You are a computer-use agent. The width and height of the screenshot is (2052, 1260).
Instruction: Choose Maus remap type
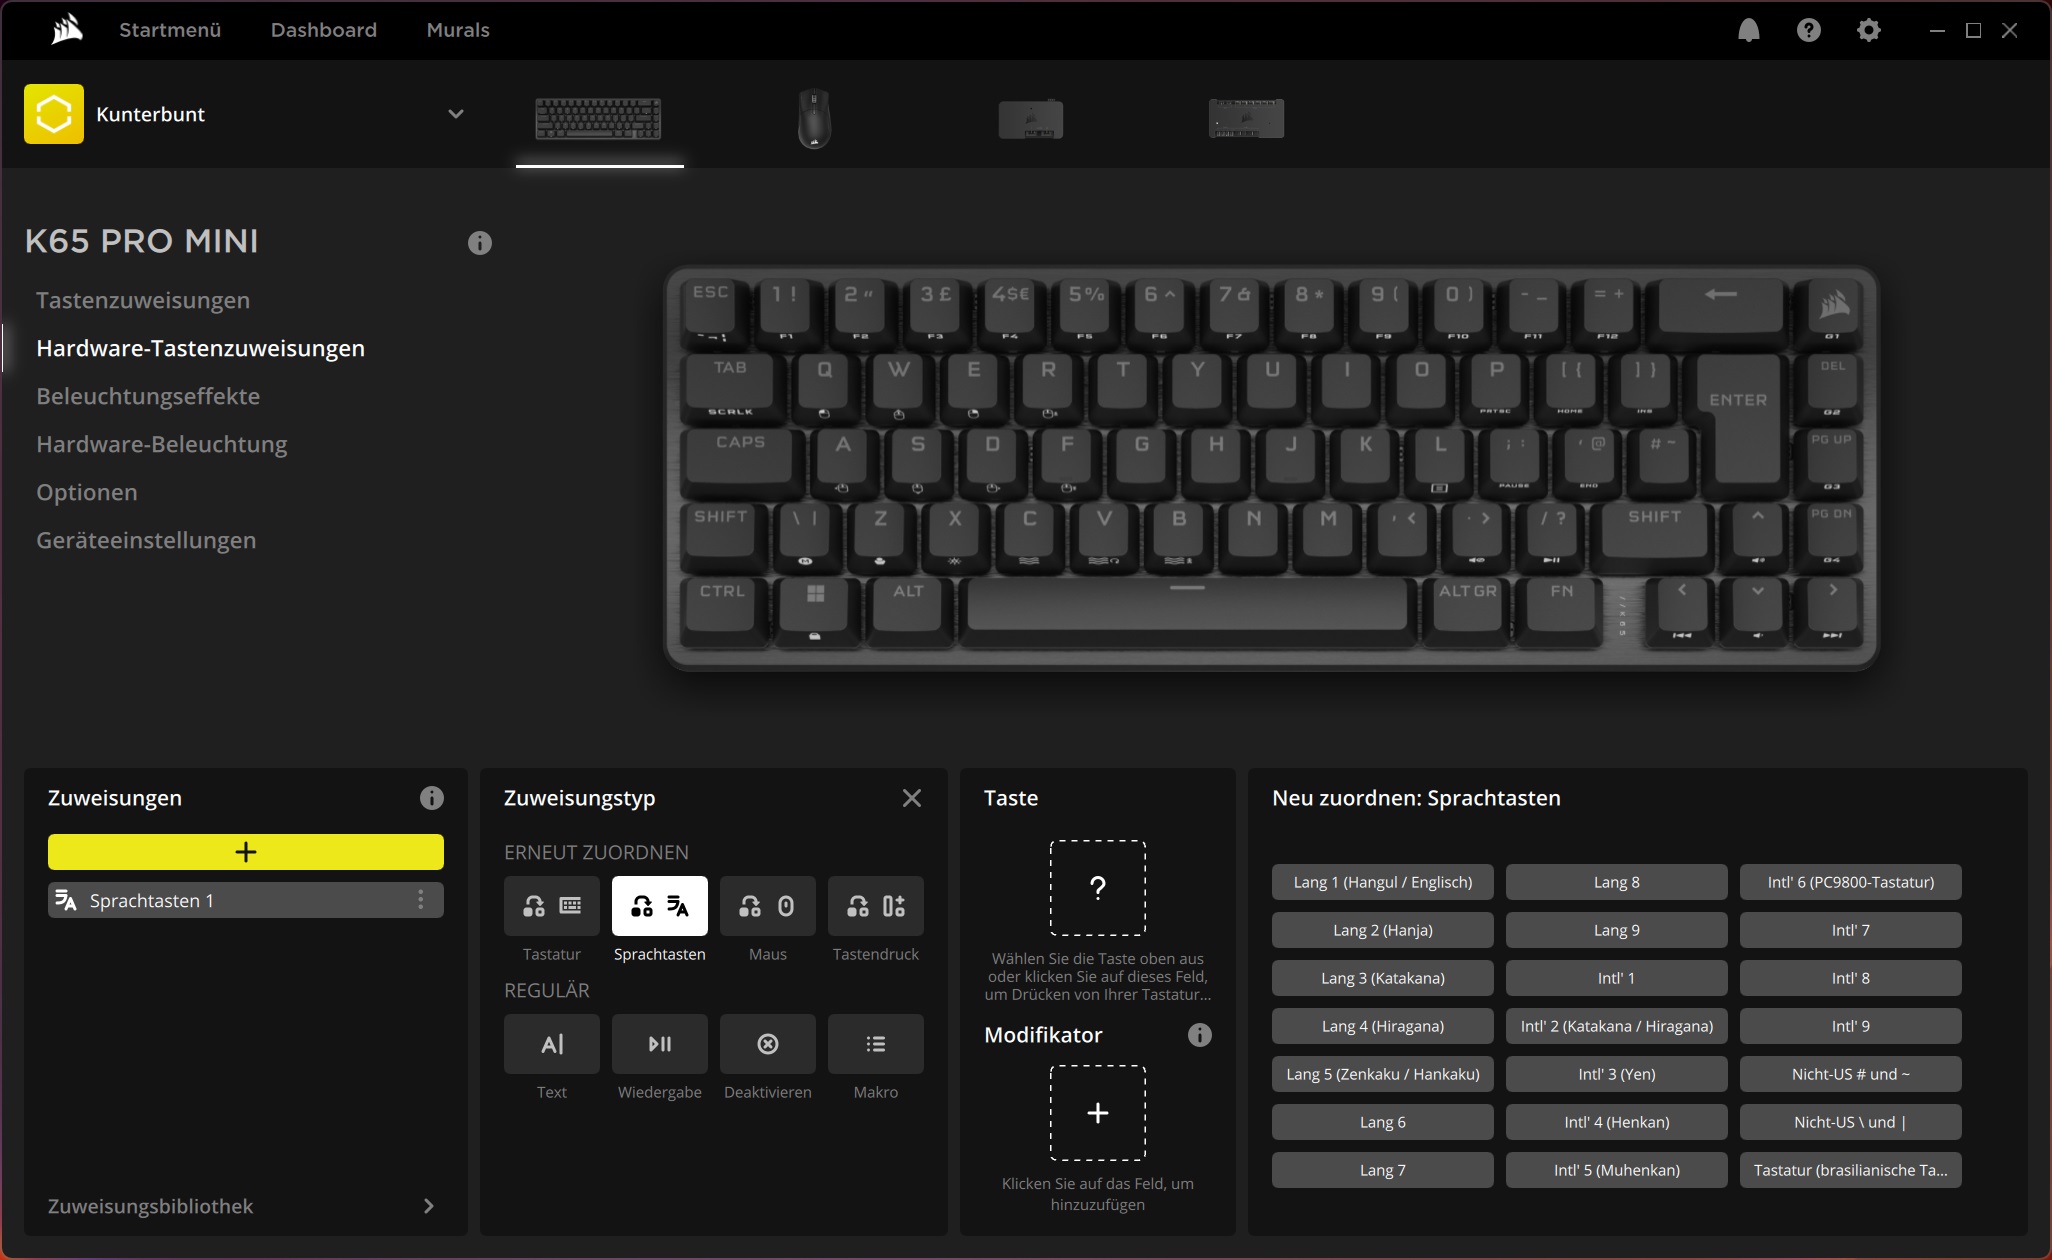768,906
